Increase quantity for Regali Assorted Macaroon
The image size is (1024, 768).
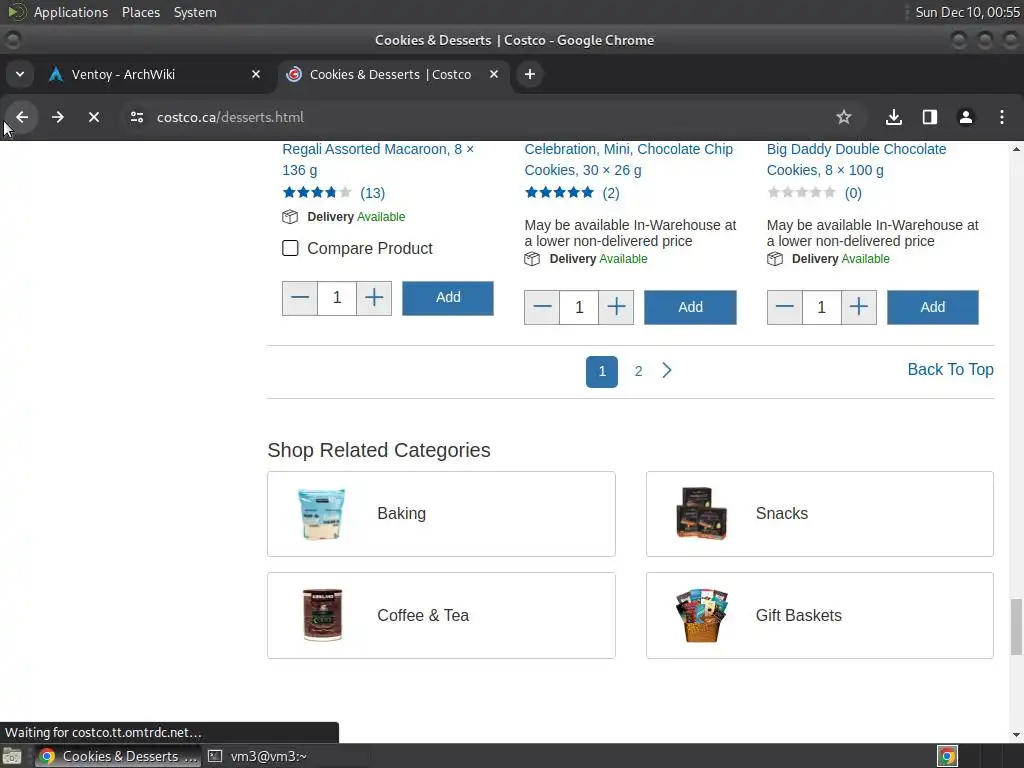pos(374,298)
